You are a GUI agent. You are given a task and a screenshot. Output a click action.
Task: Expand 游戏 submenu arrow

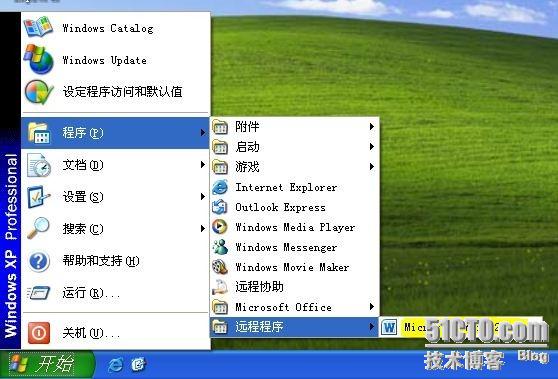372,166
